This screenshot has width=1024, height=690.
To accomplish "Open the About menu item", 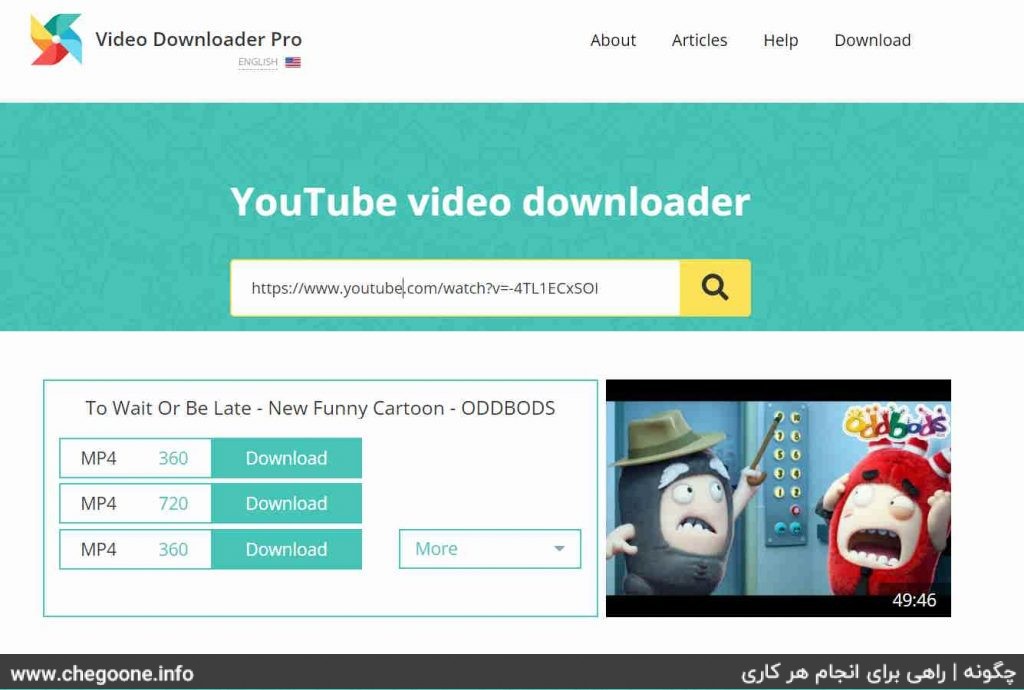I will [x=613, y=40].
